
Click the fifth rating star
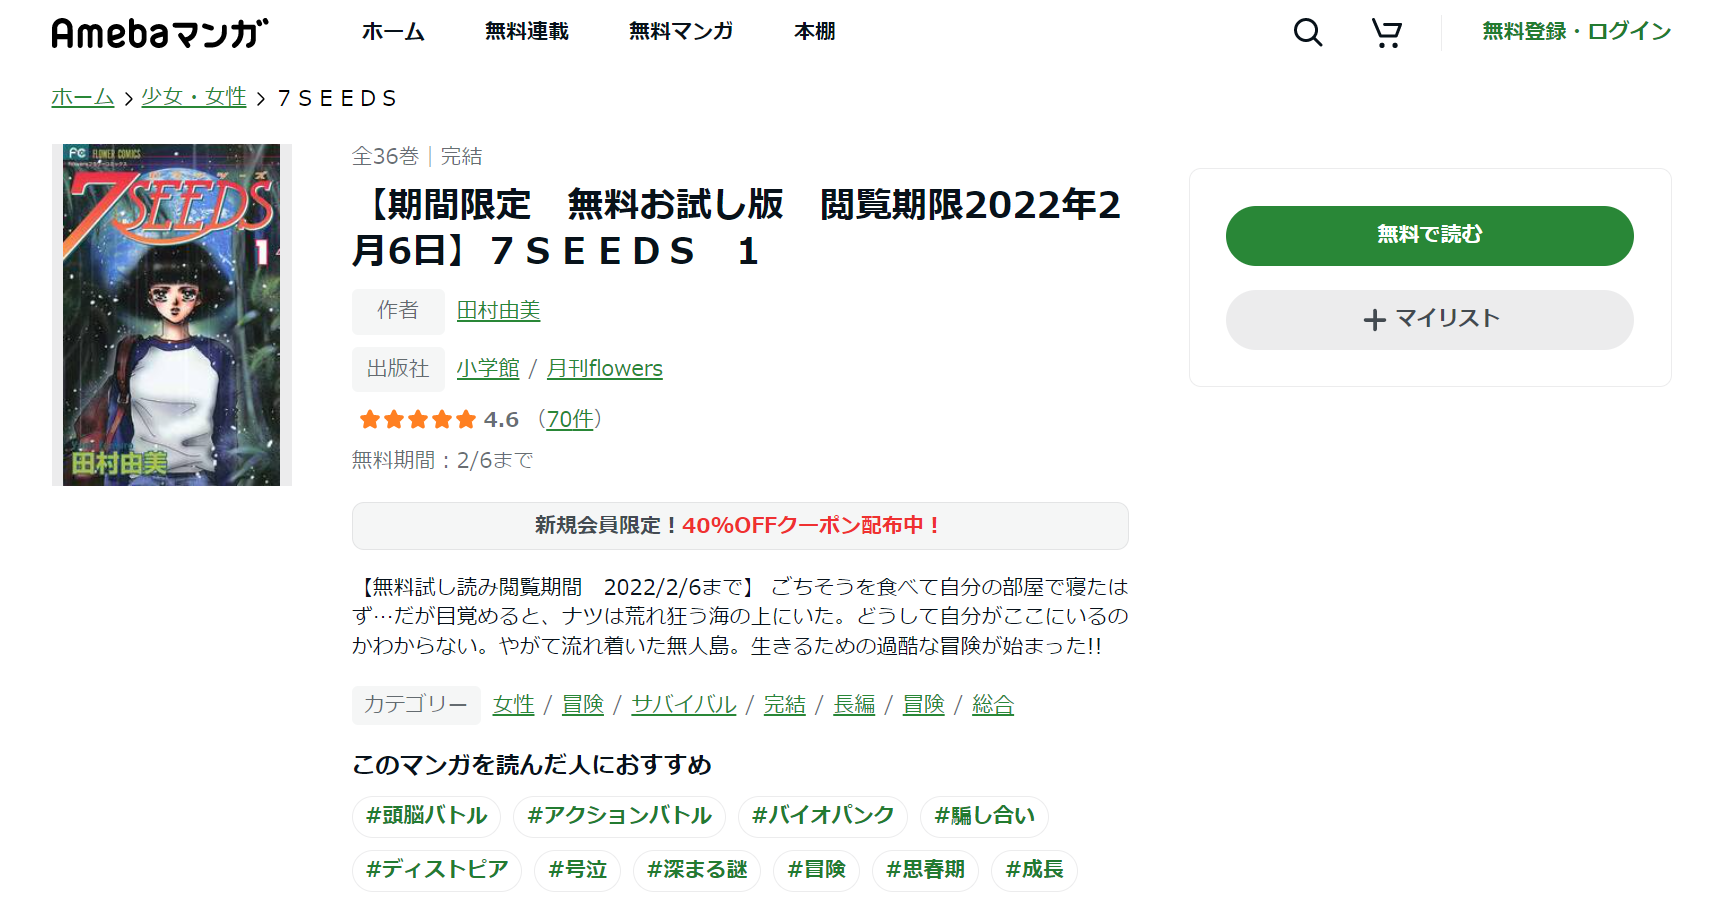click(x=464, y=419)
